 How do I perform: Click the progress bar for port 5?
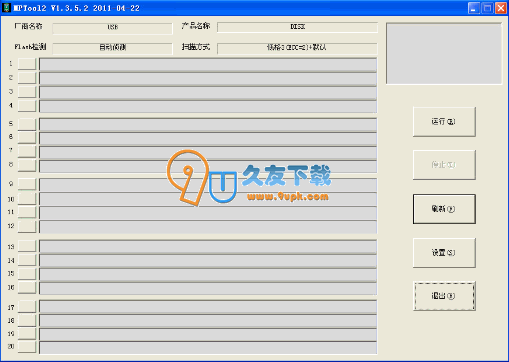click(208, 125)
